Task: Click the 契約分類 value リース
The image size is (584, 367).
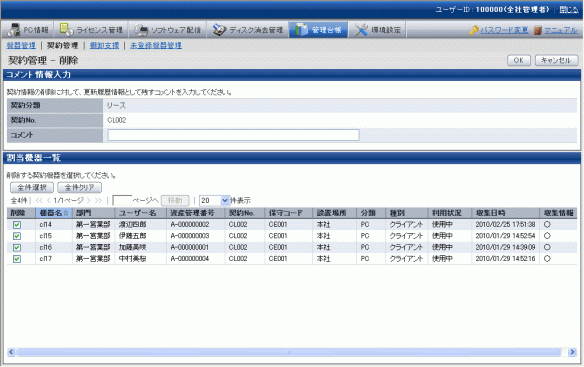Action: (116, 106)
